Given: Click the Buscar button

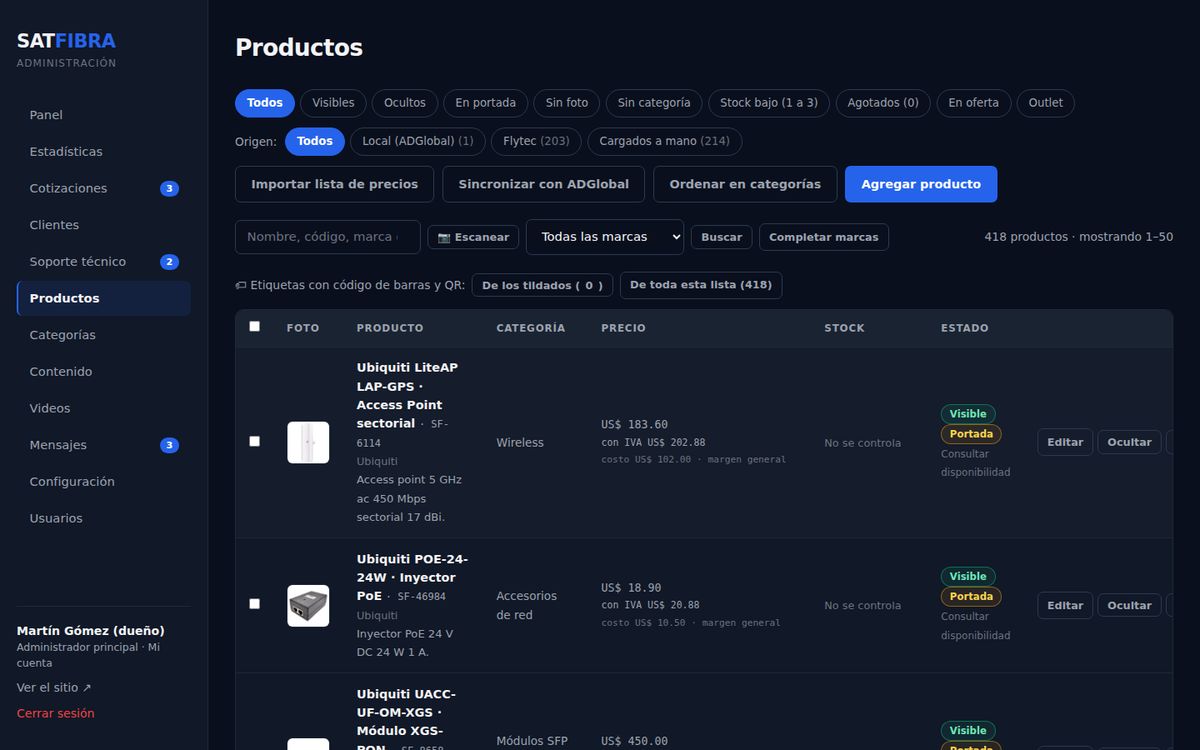Looking at the screenshot, I should coord(721,237).
